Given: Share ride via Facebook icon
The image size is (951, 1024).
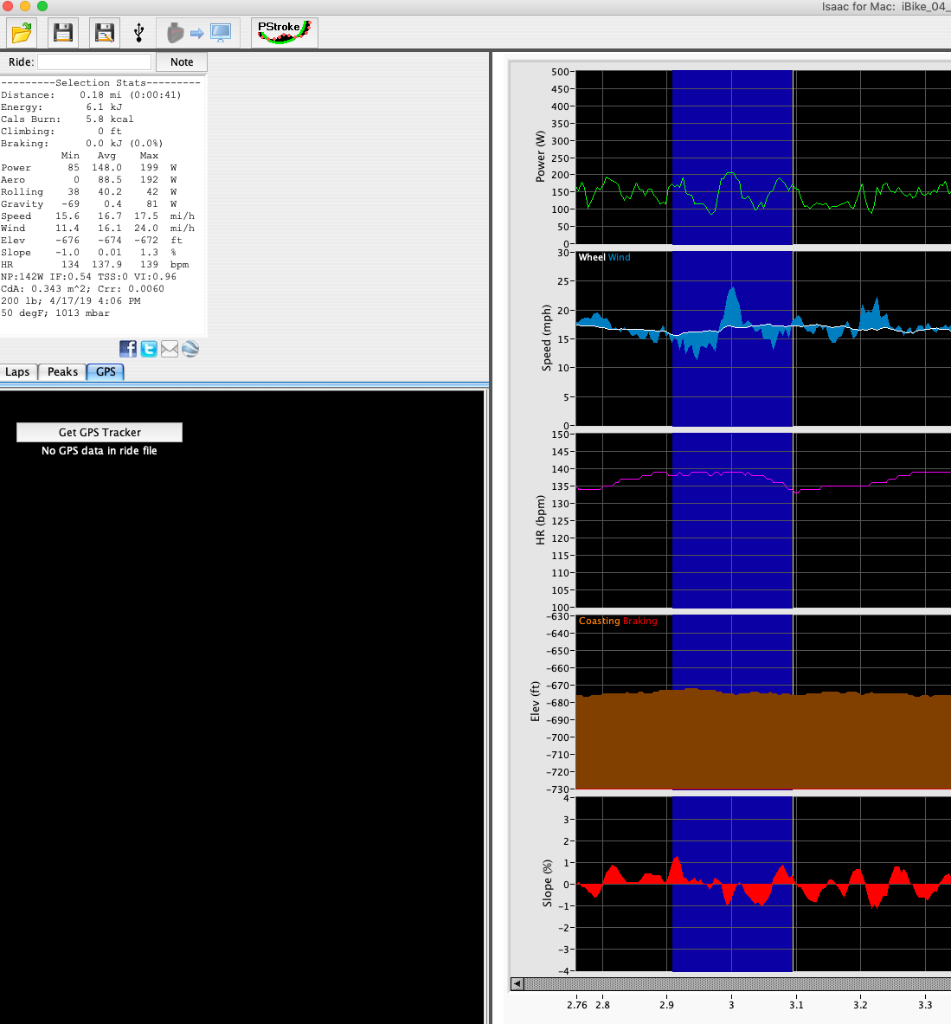Looking at the screenshot, I should [x=128, y=349].
